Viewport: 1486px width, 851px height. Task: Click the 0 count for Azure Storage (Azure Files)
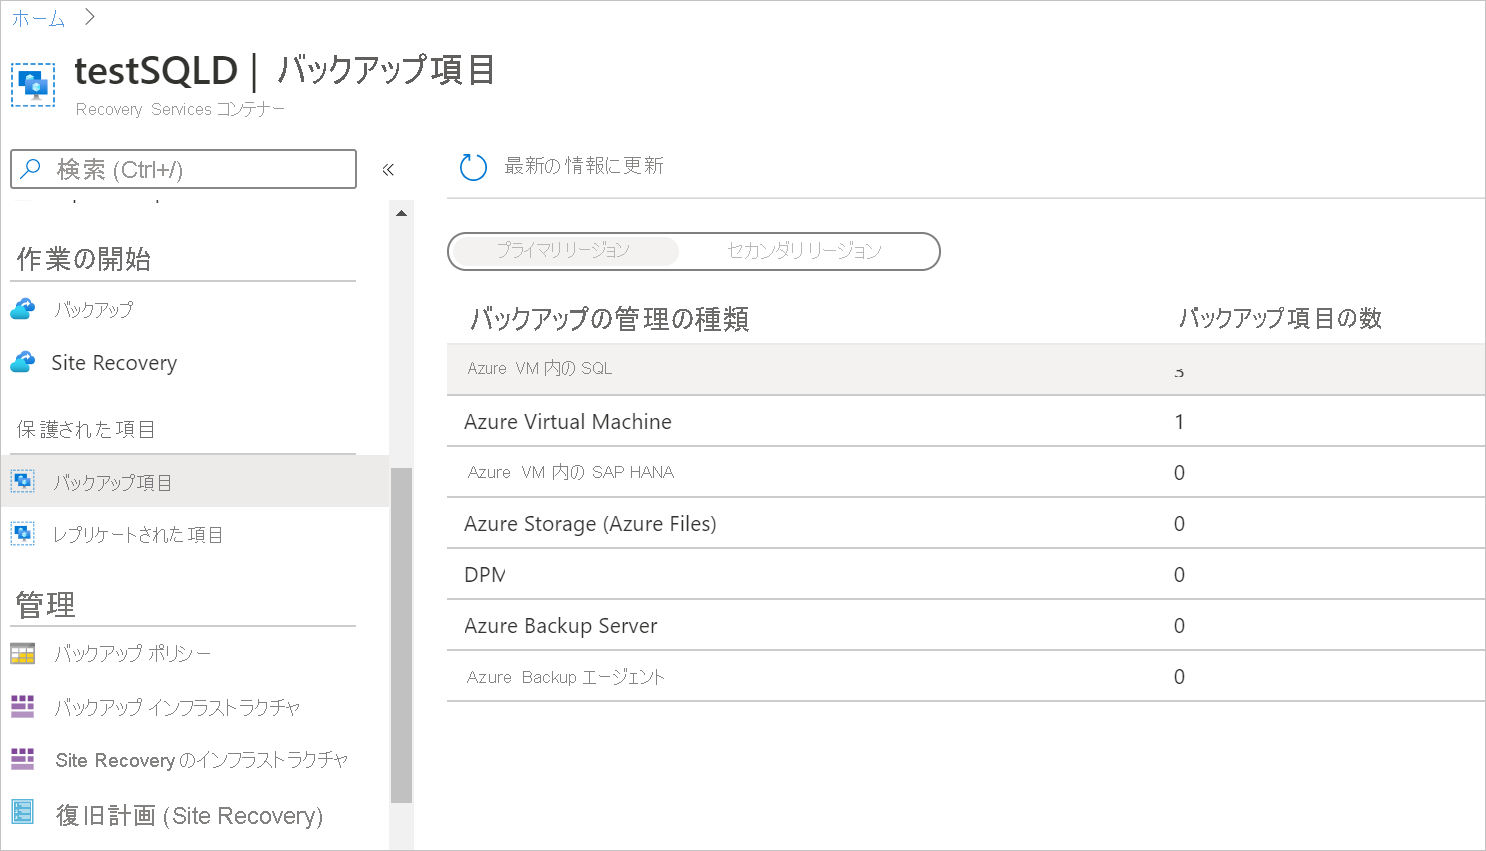(x=1179, y=524)
